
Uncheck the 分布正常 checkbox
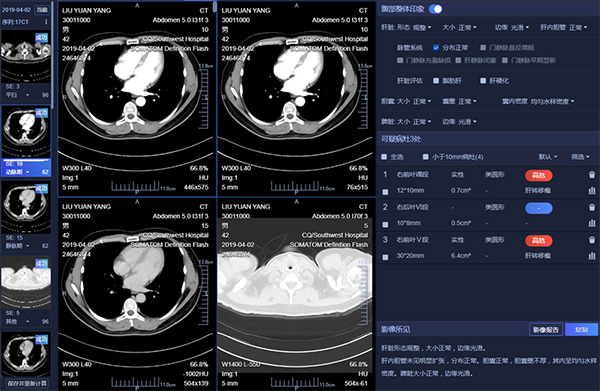pyautogui.click(x=436, y=47)
